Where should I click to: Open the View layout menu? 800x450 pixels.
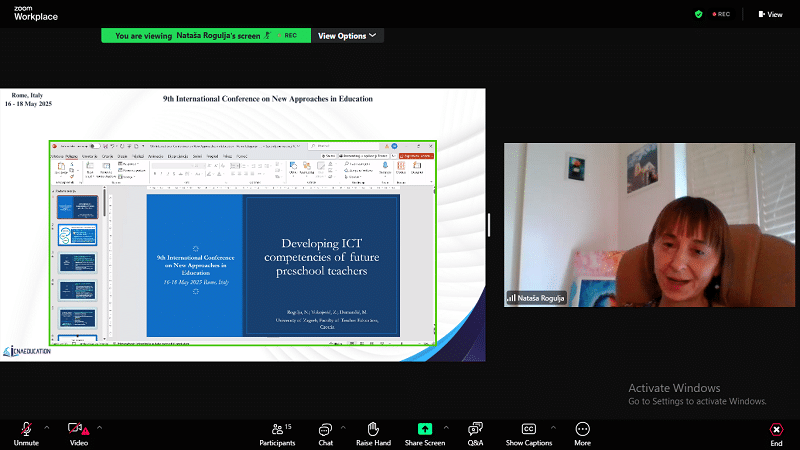tap(770, 14)
